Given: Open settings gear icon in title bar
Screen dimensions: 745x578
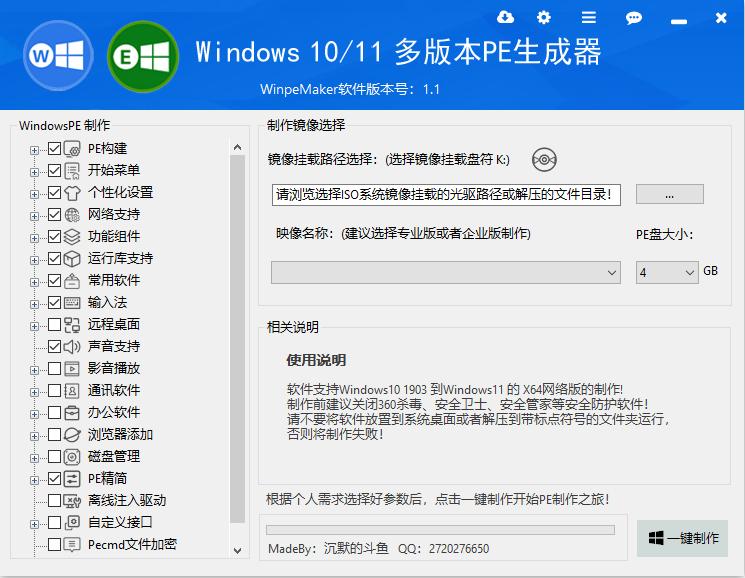Looking at the screenshot, I should coord(544,18).
